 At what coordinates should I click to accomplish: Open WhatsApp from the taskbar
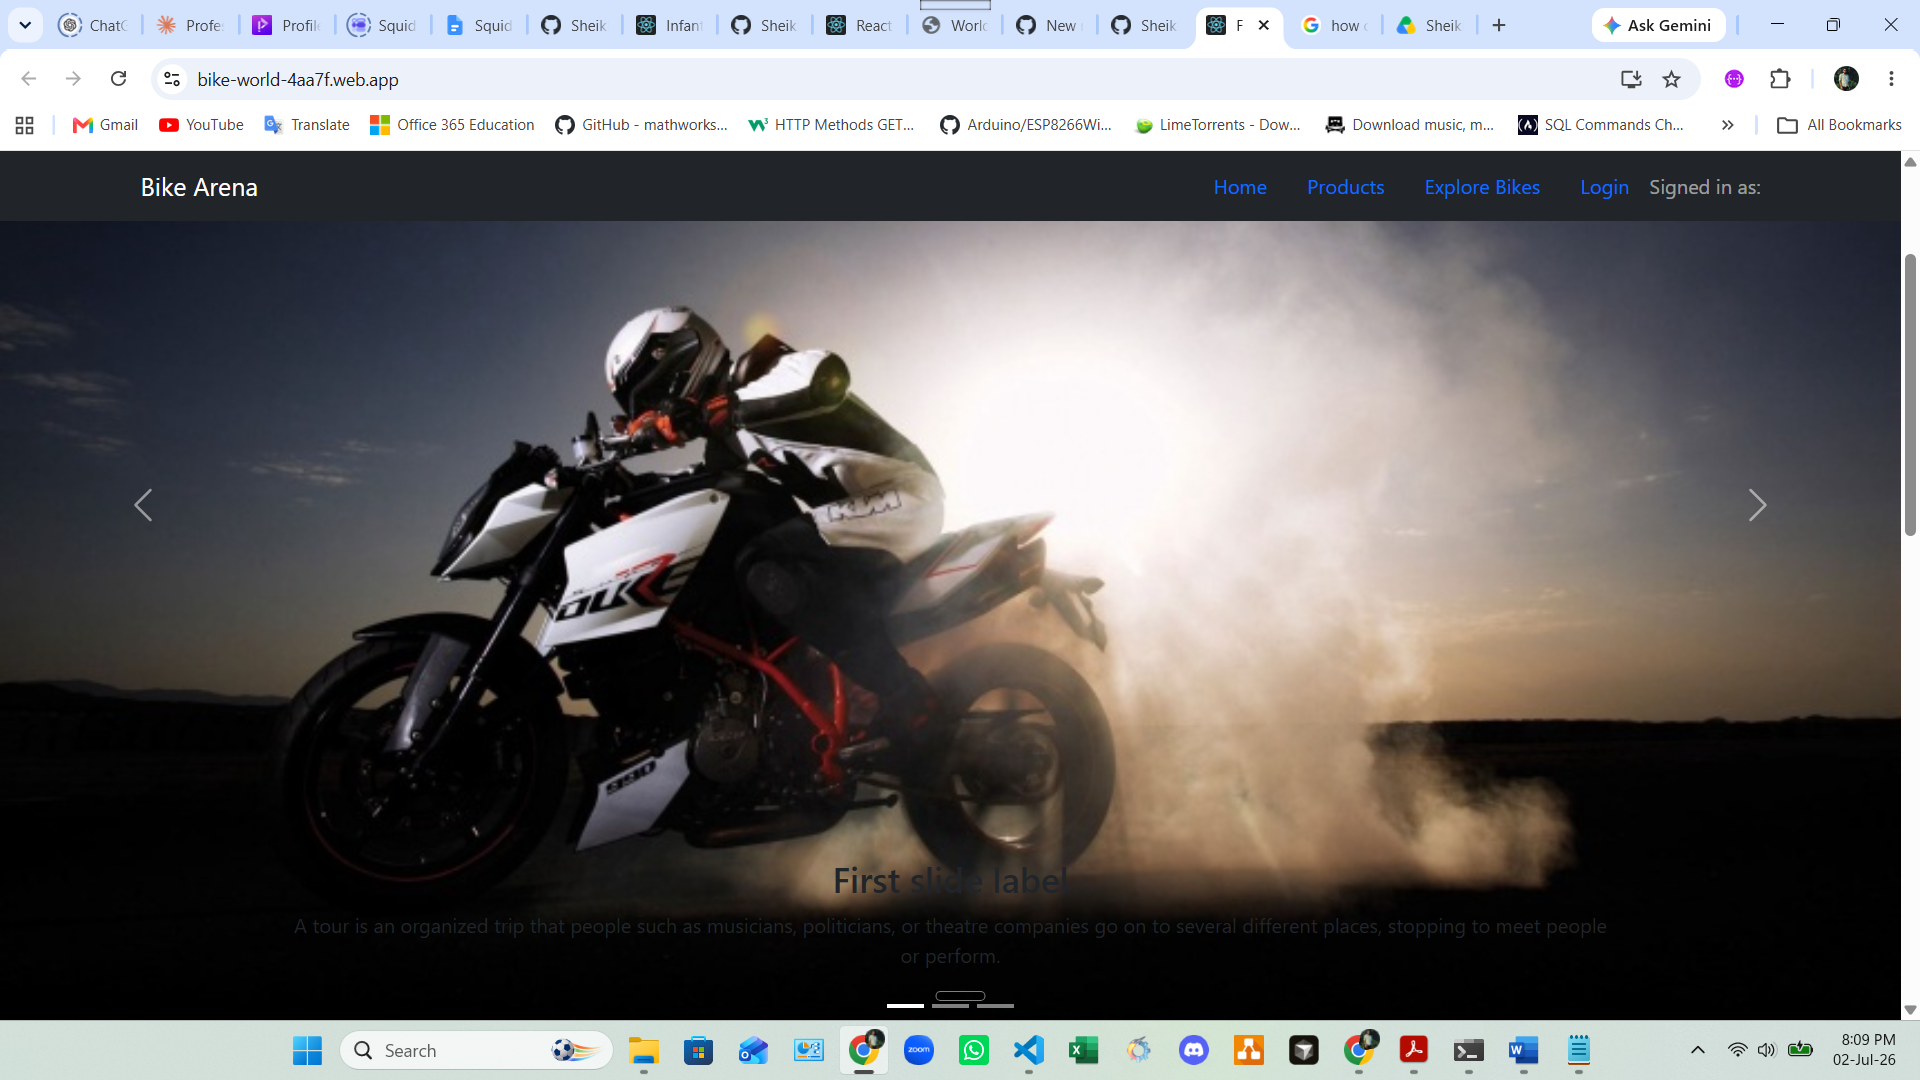(x=973, y=1050)
